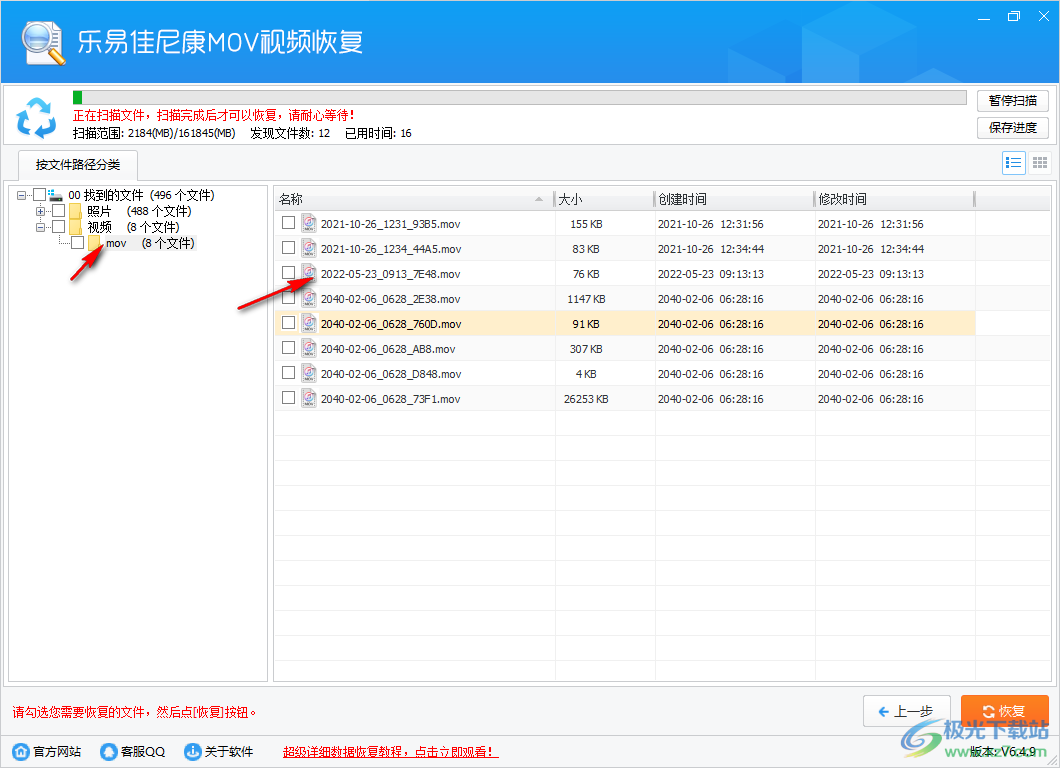The width and height of the screenshot is (1060, 768).
Task: Tick the 照片 folder checkbox
Action: (59, 211)
